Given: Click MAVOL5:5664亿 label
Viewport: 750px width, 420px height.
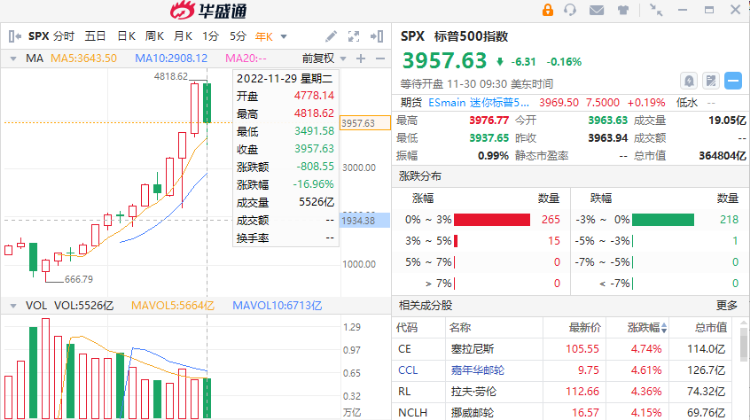Looking at the screenshot, I should coord(173,305).
